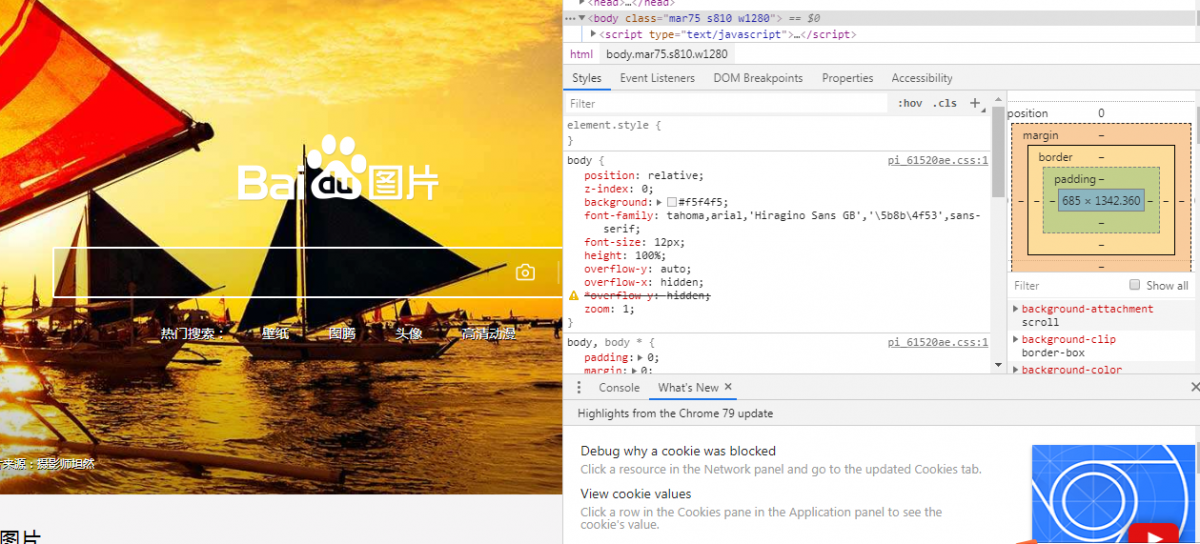
Task: Click the Baidu image search input box
Action: [280, 272]
